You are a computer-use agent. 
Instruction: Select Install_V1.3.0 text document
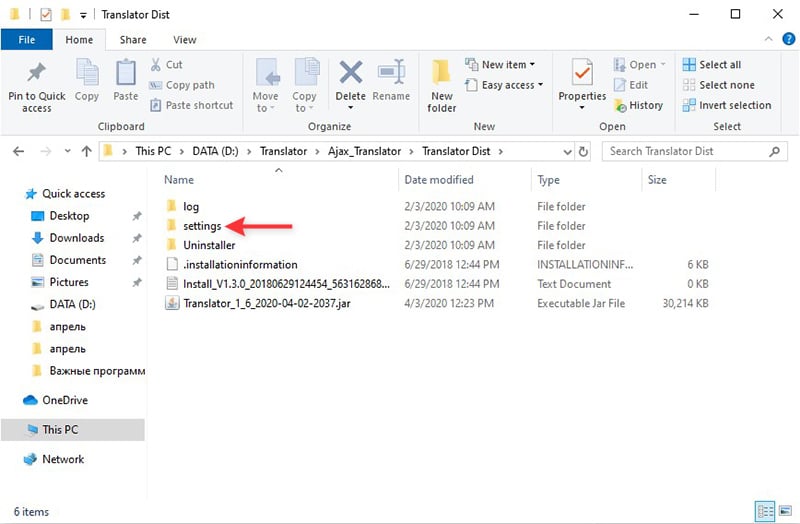point(286,284)
